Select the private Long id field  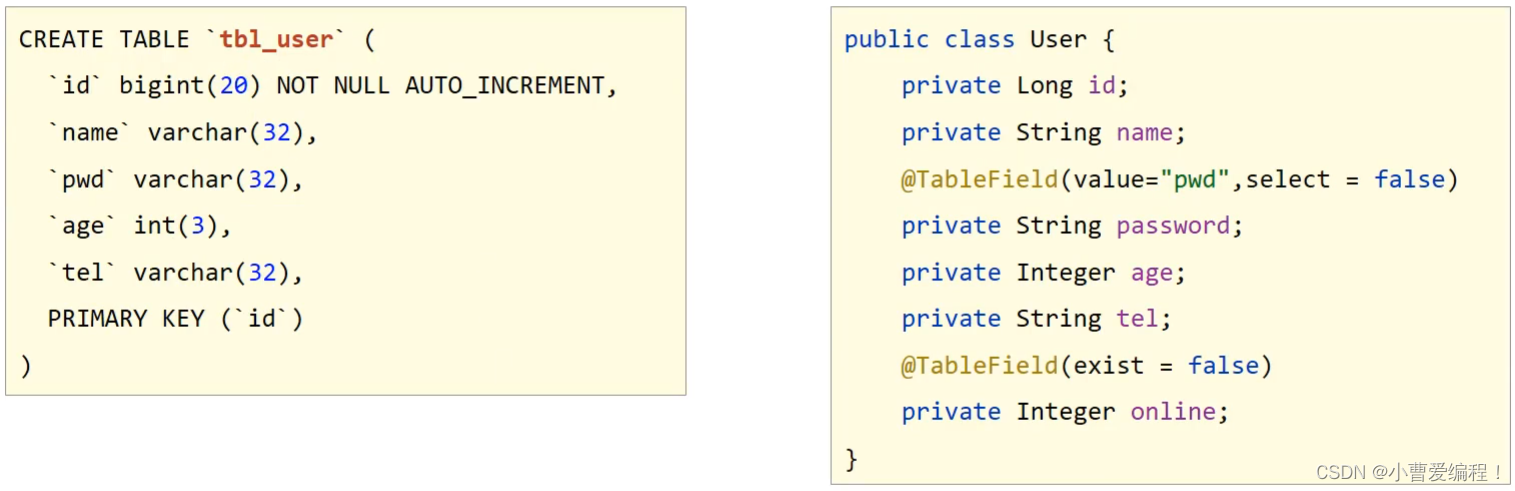[1015, 86]
